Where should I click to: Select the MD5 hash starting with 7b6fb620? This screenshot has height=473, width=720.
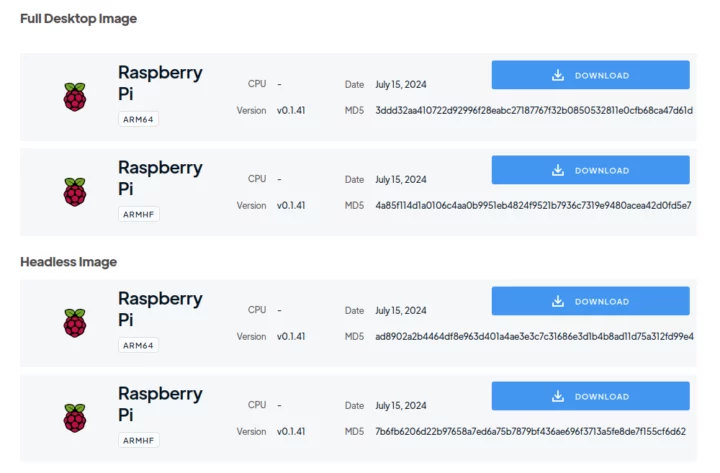click(x=530, y=432)
